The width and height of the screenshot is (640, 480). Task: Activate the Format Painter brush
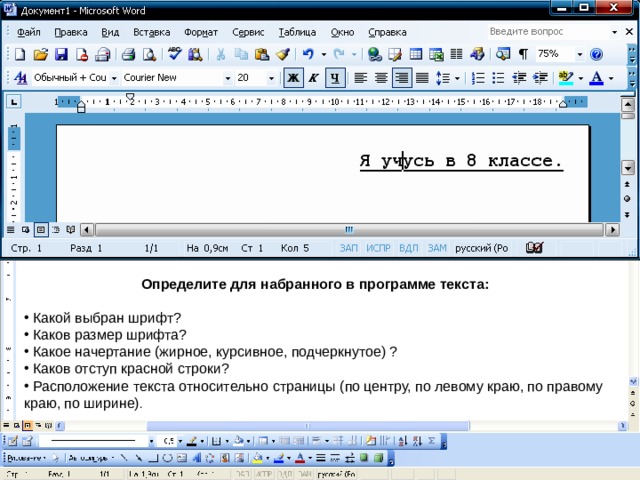(282, 54)
